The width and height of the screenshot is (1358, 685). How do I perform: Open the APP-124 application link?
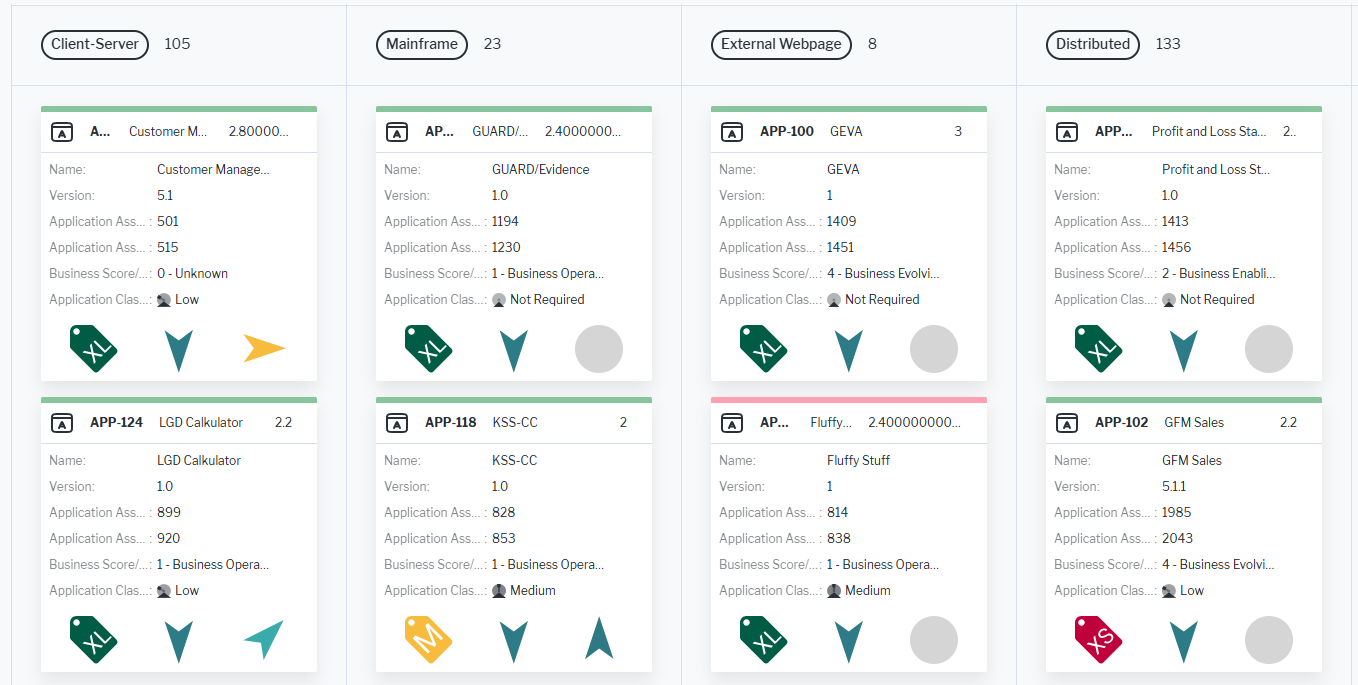coord(116,423)
